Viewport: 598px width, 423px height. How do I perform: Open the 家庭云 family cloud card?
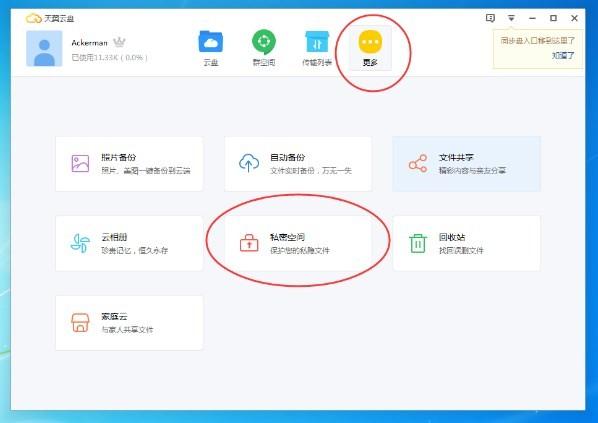coord(129,323)
